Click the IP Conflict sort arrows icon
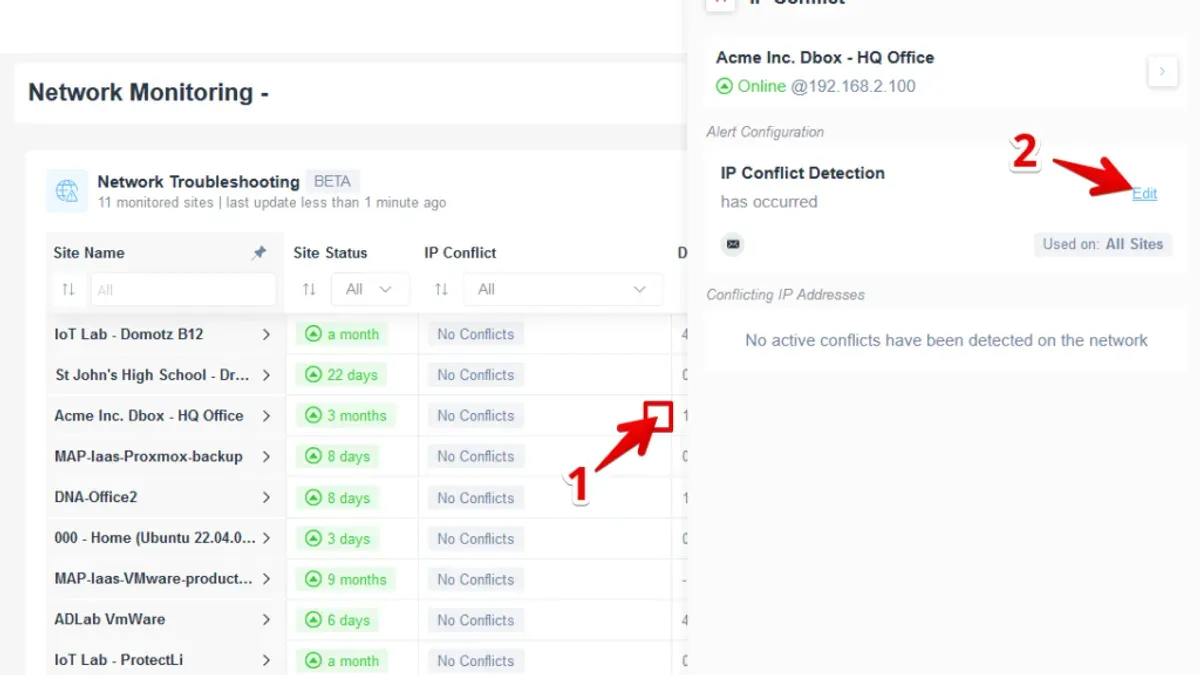The width and height of the screenshot is (1200, 675). [441, 289]
